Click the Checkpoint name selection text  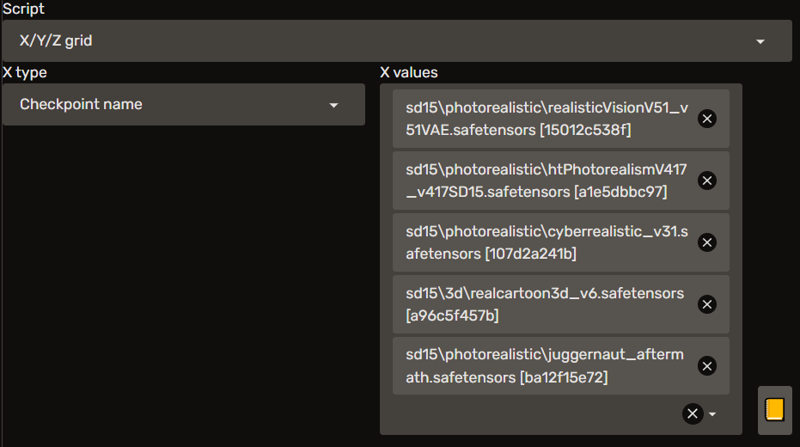(81, 104)
